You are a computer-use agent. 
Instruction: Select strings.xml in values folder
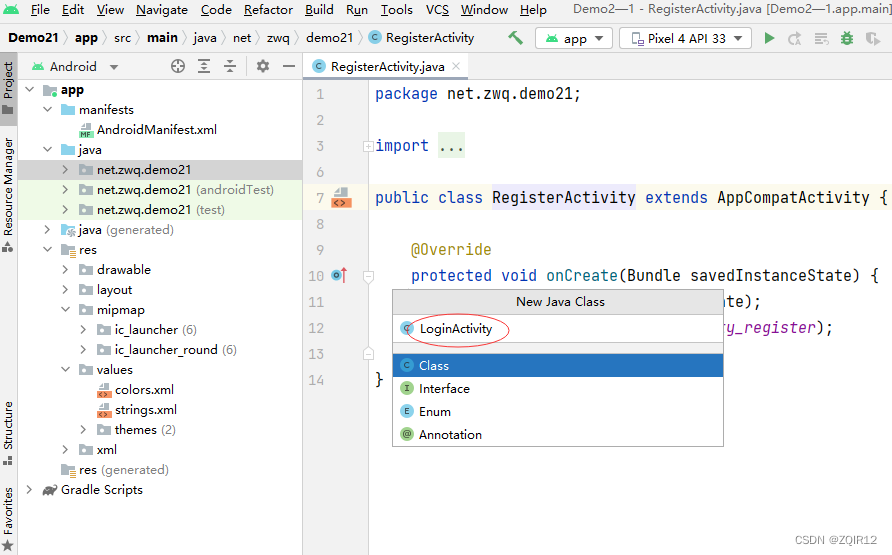(x=146, y=410)
